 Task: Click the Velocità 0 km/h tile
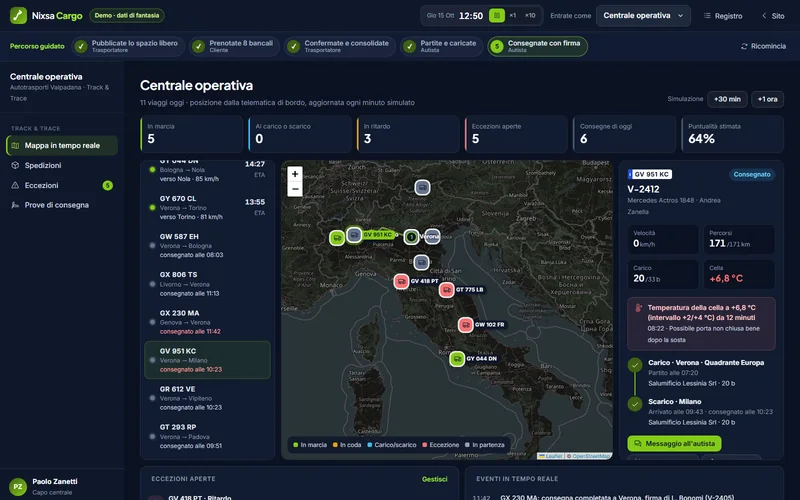(663, 239)
